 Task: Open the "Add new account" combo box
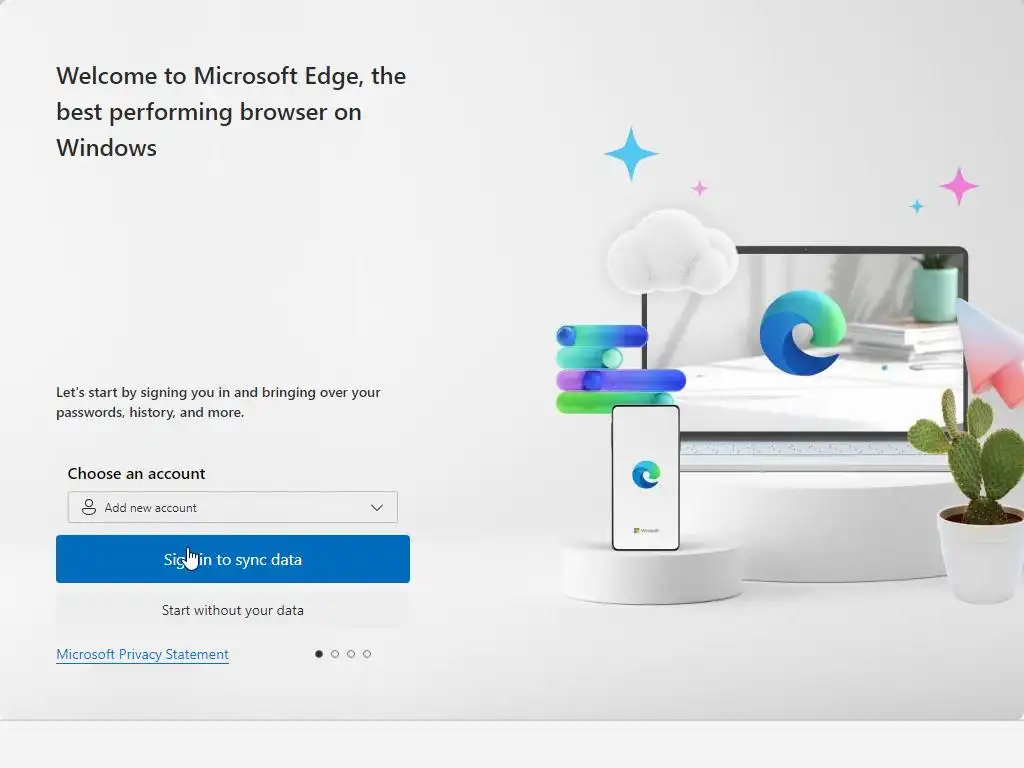232,507
